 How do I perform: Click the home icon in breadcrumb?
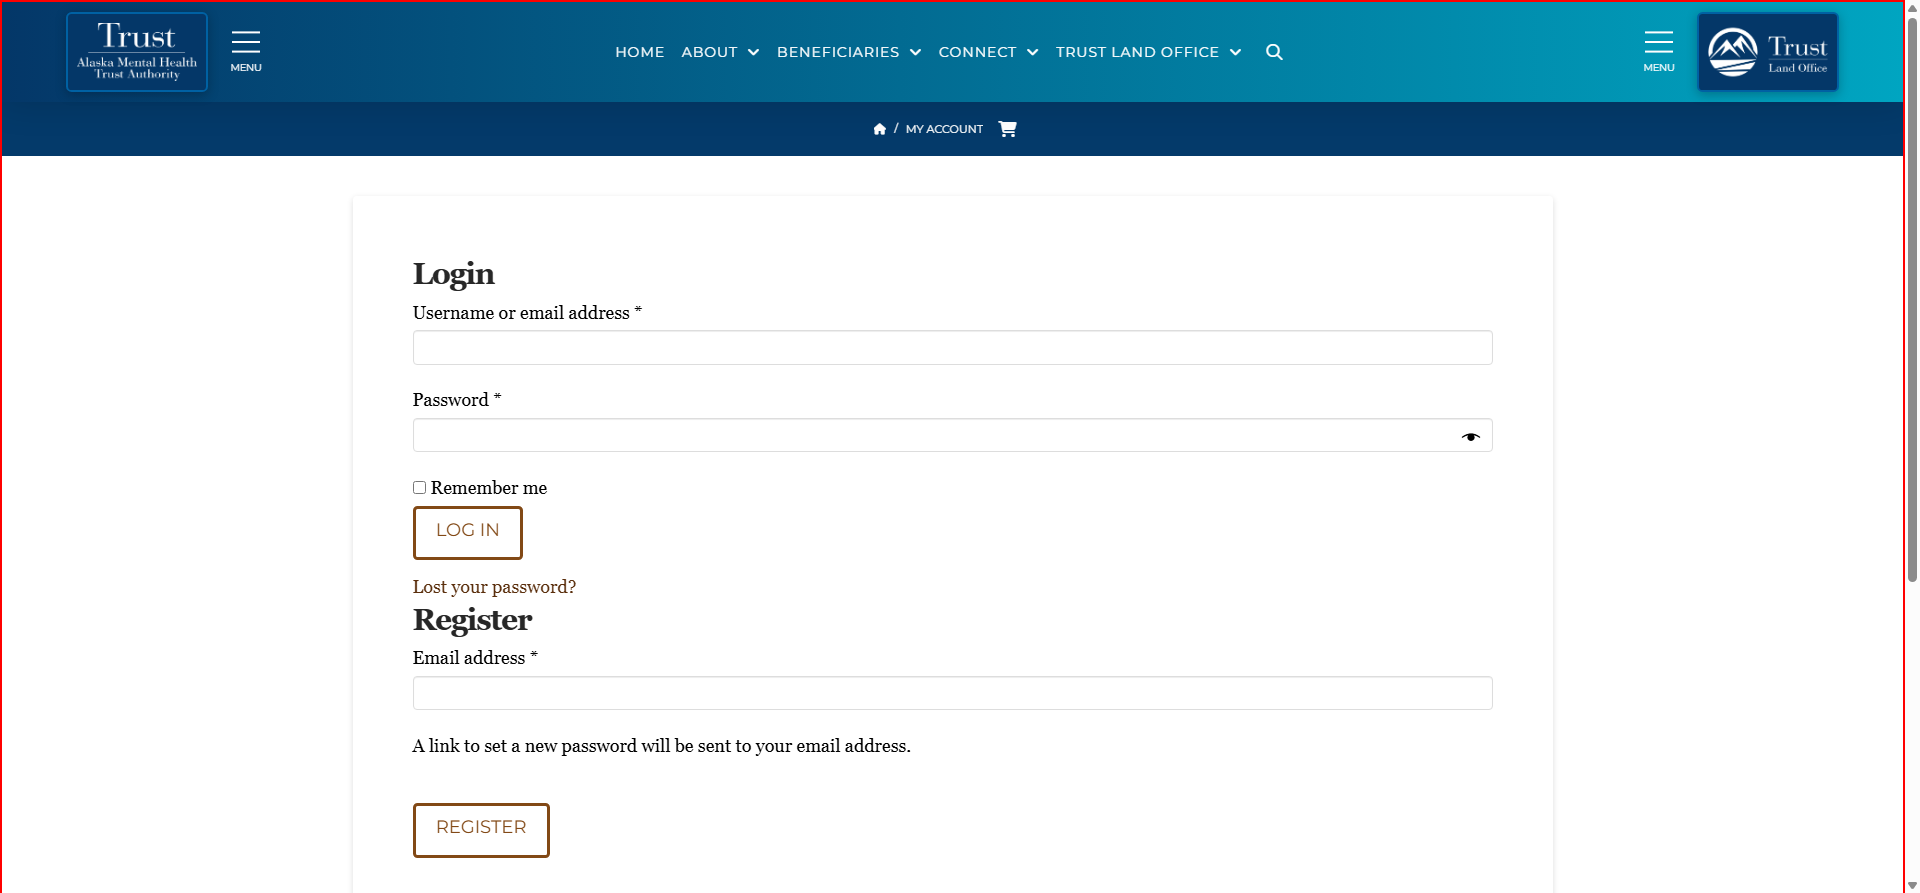tap(879, 129)
